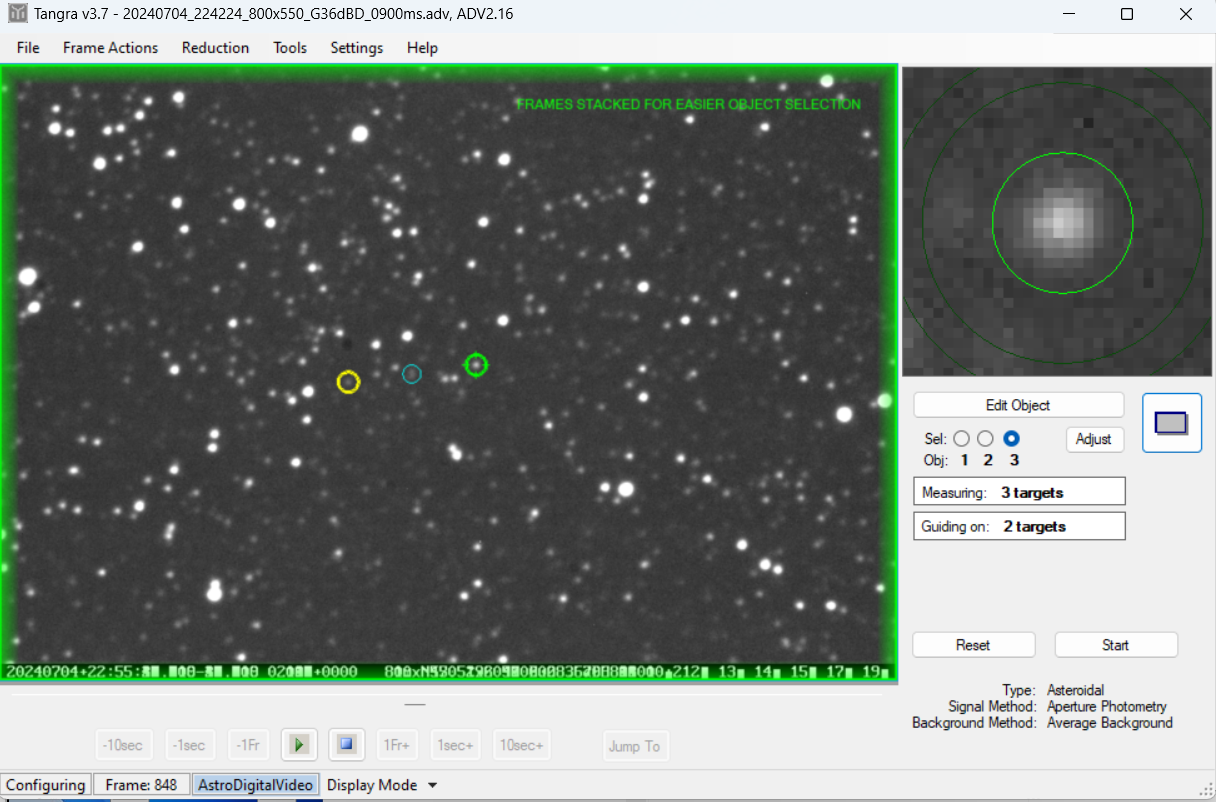This screenshot has width=1216, height=802.
Task: Click the Reset button
Action: tap(972, 645)
